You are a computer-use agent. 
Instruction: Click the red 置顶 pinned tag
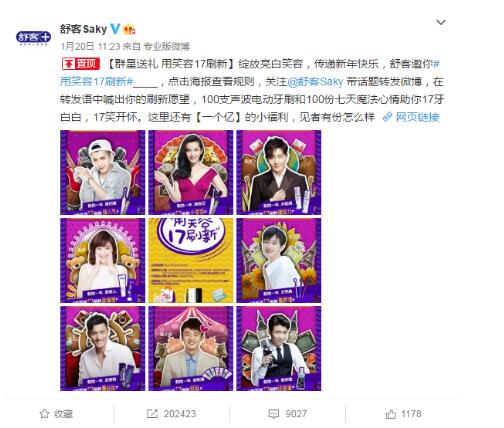pos(81,64)
